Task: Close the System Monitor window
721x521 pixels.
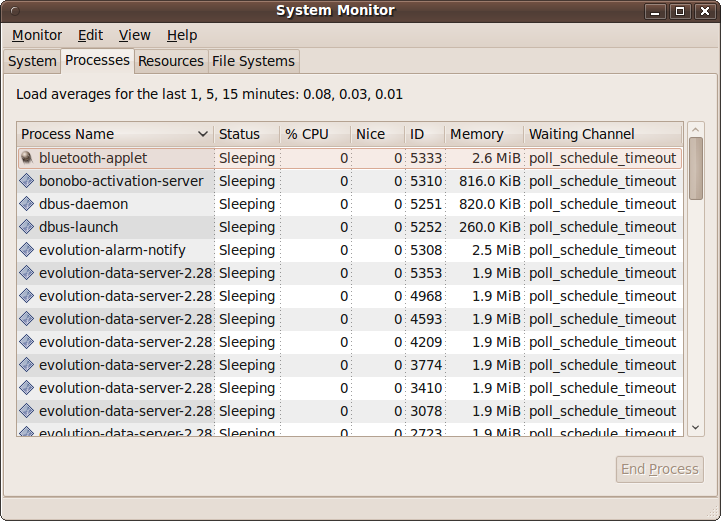Action: click(x=705, y=11)
